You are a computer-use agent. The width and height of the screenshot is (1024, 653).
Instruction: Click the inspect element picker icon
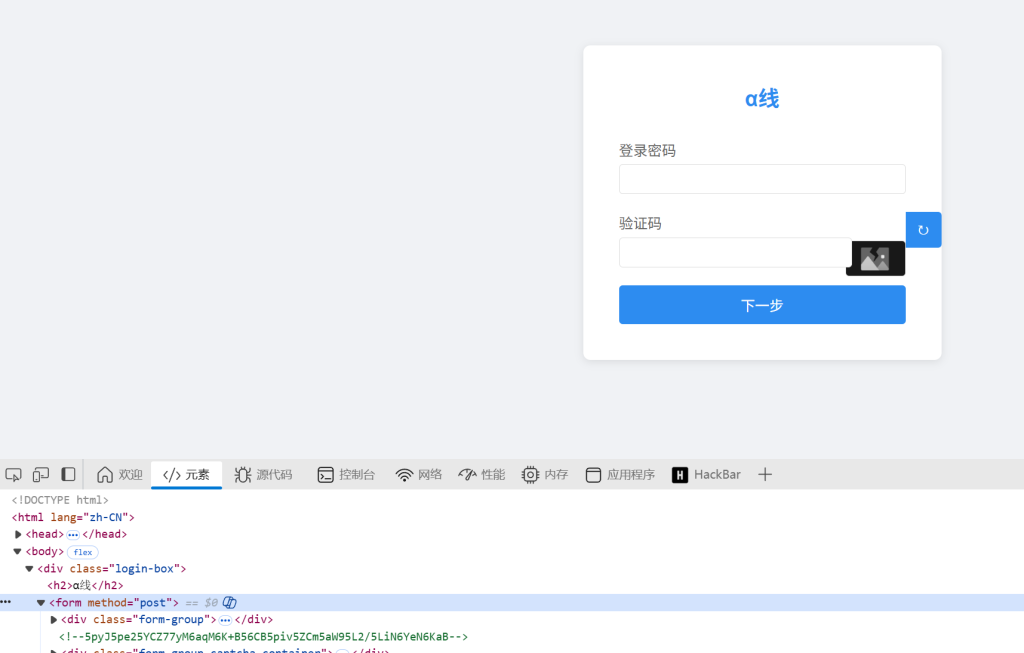pos(13,475)
